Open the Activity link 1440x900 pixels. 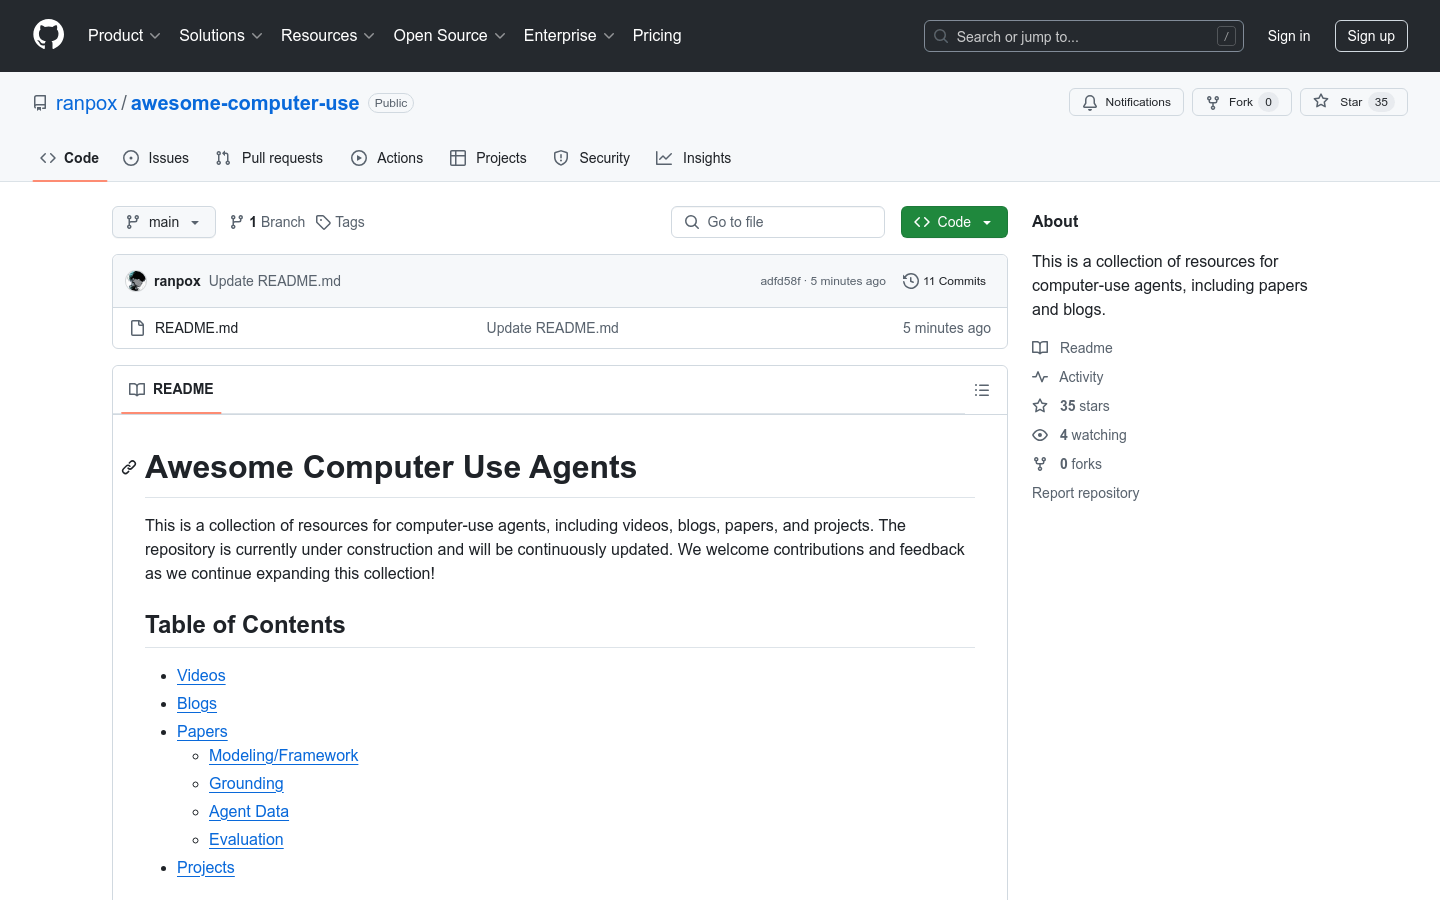pyautogui.click(x=1068, y=377)
